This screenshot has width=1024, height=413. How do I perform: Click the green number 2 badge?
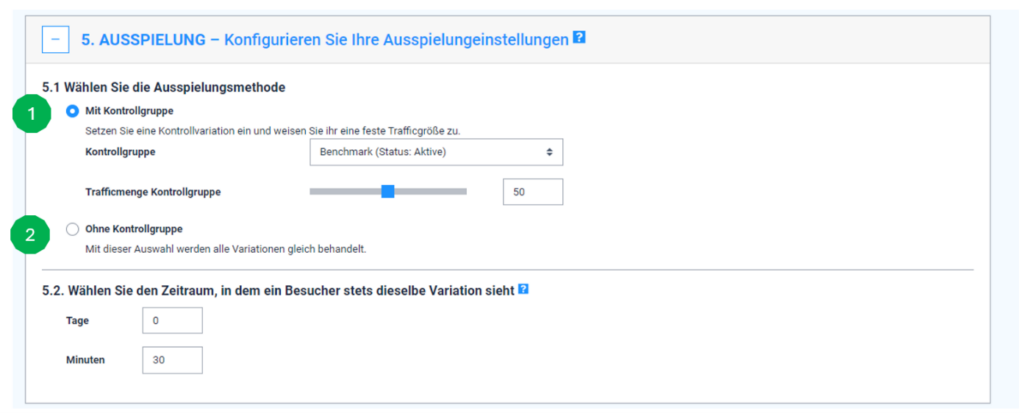[31, 235]
